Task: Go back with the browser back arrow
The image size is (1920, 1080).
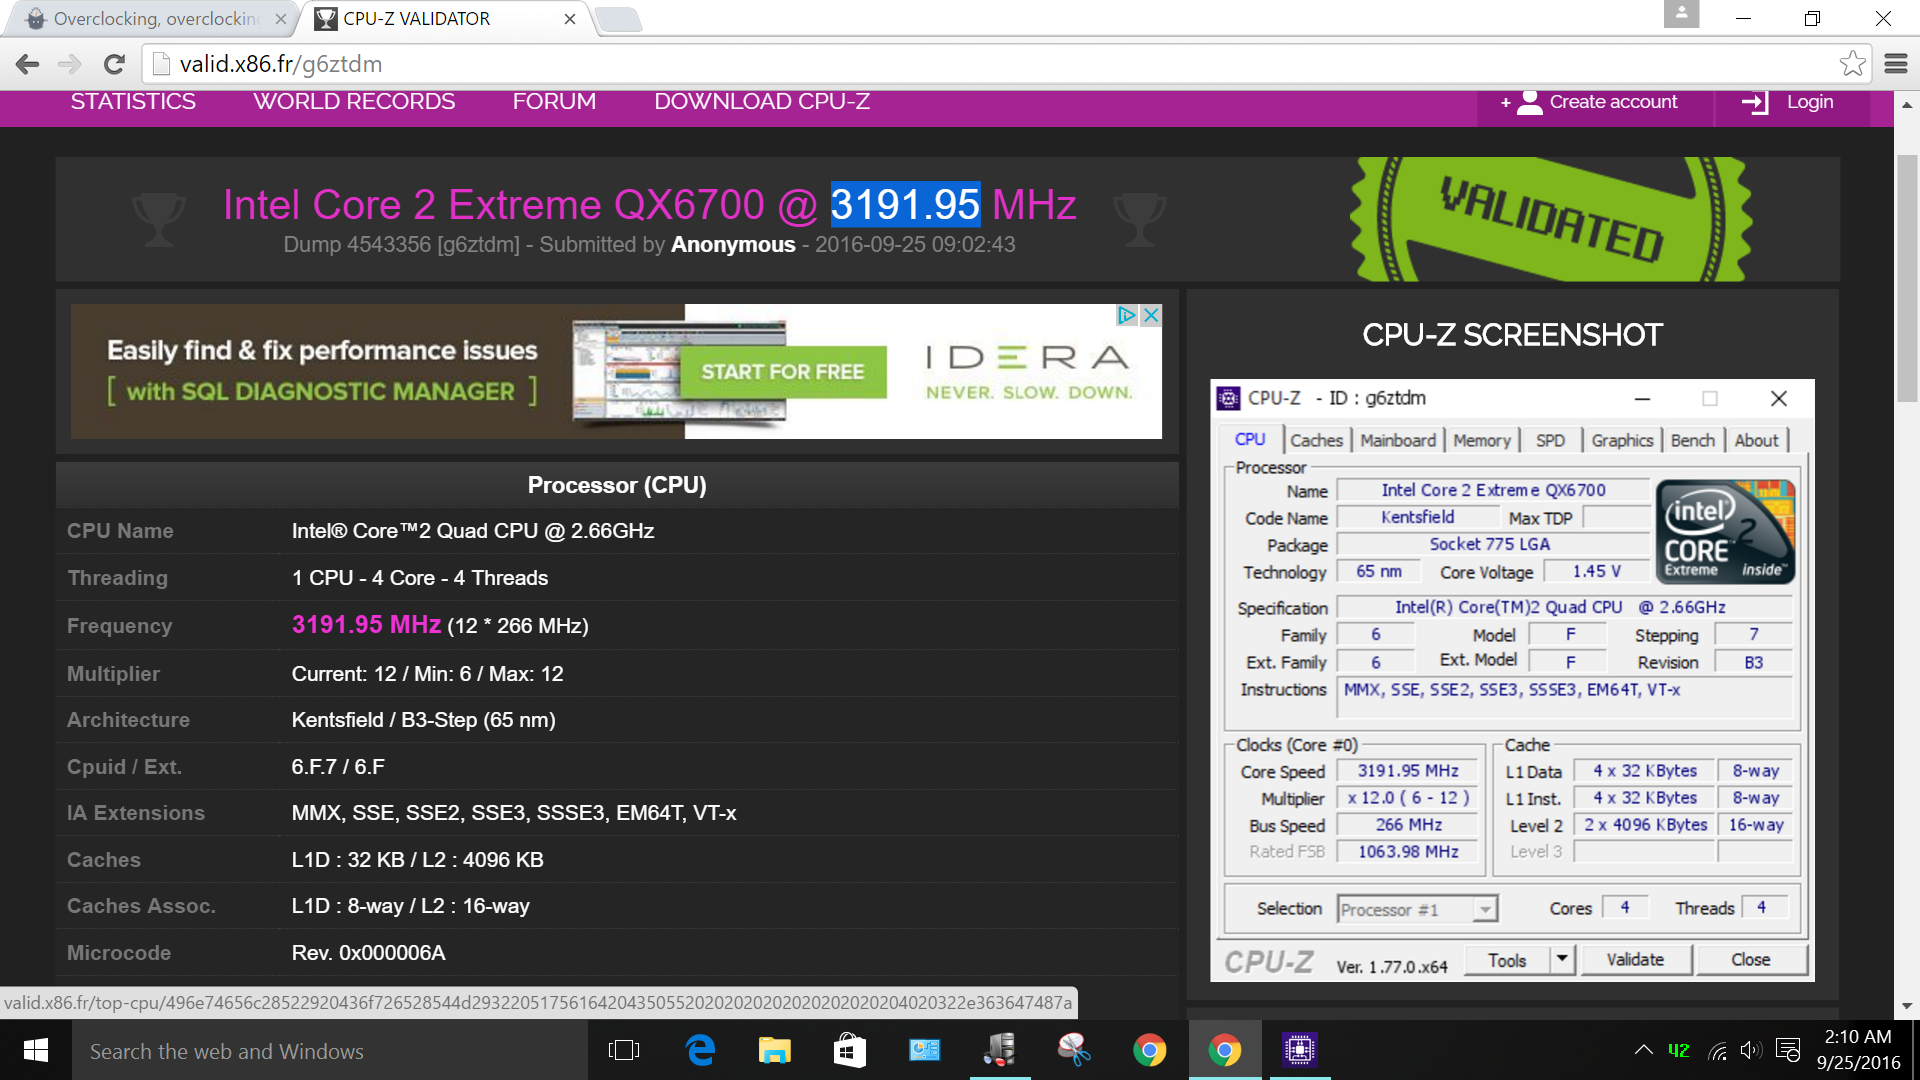Action: click(x=27, y=64)
